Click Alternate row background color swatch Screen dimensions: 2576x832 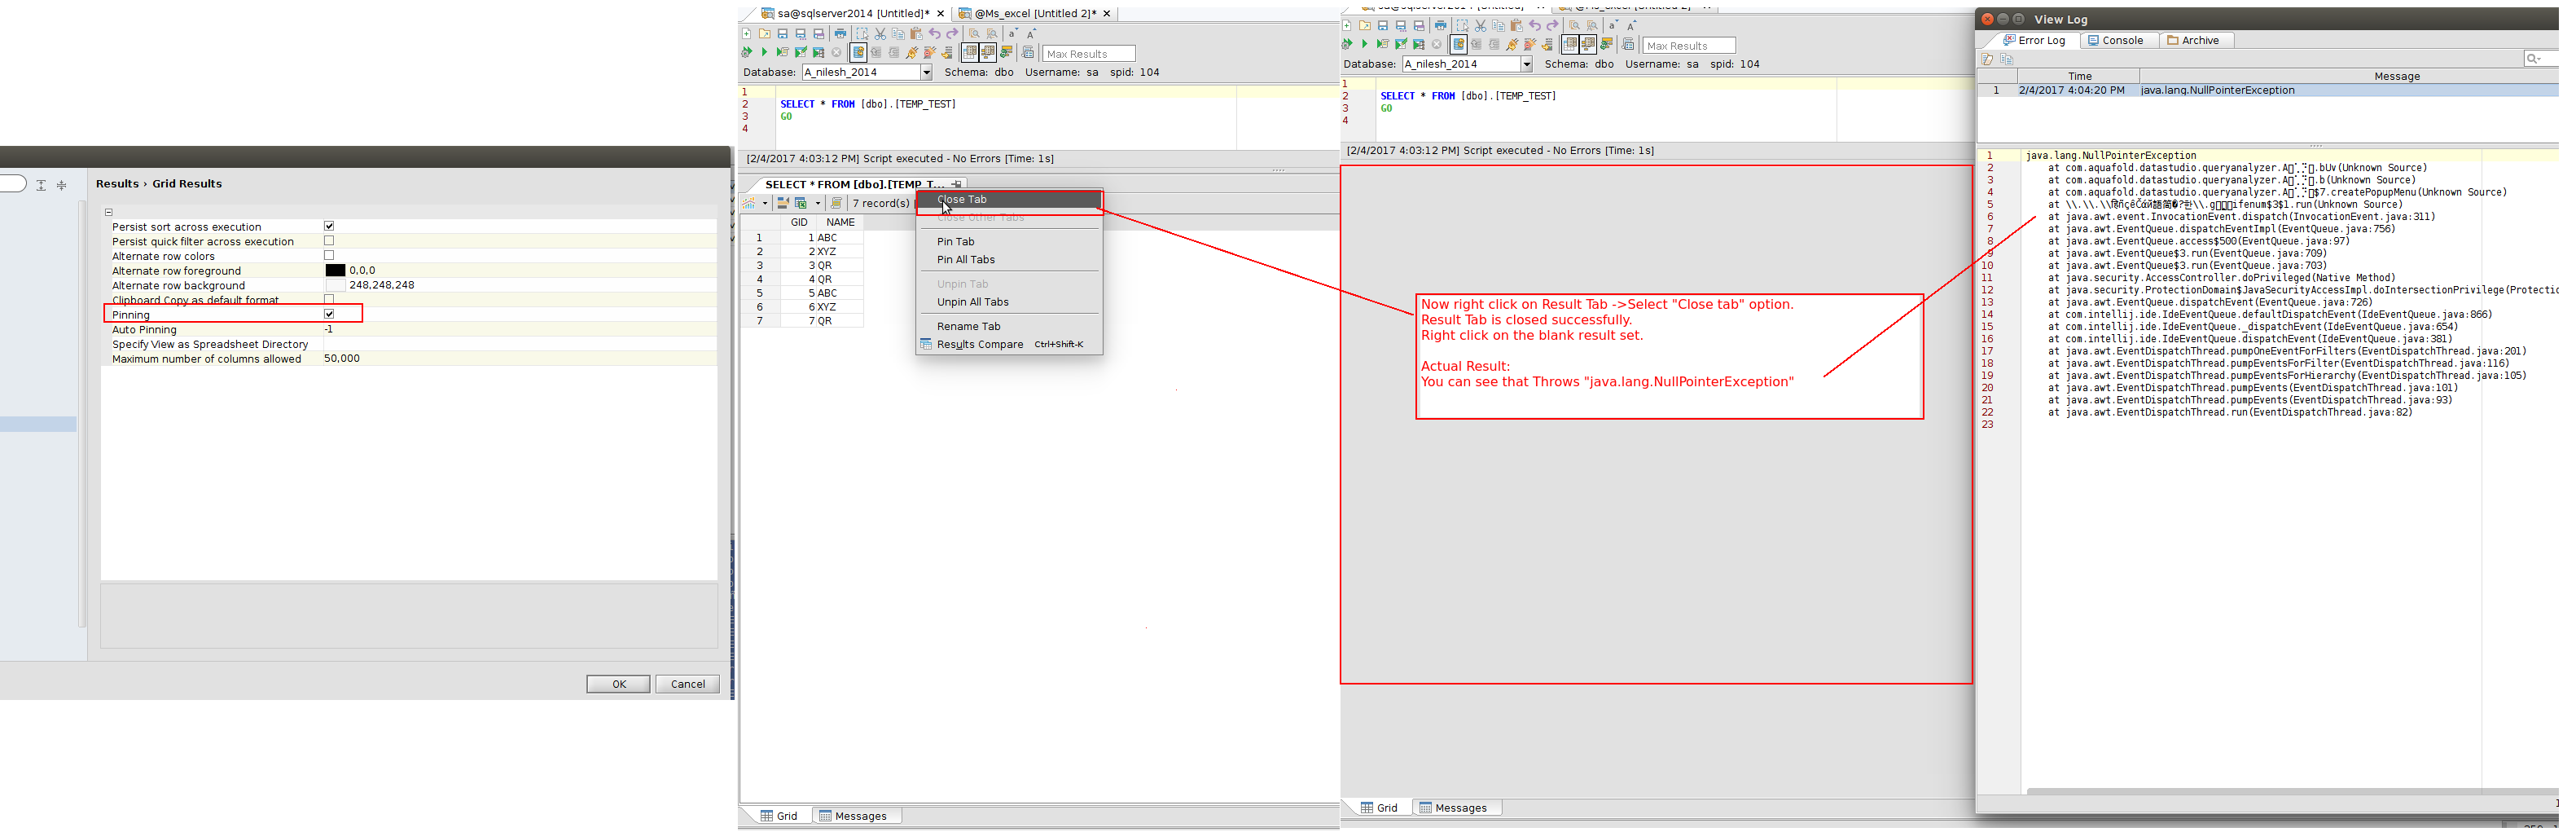pyautogui.click(x=336, y=285)
